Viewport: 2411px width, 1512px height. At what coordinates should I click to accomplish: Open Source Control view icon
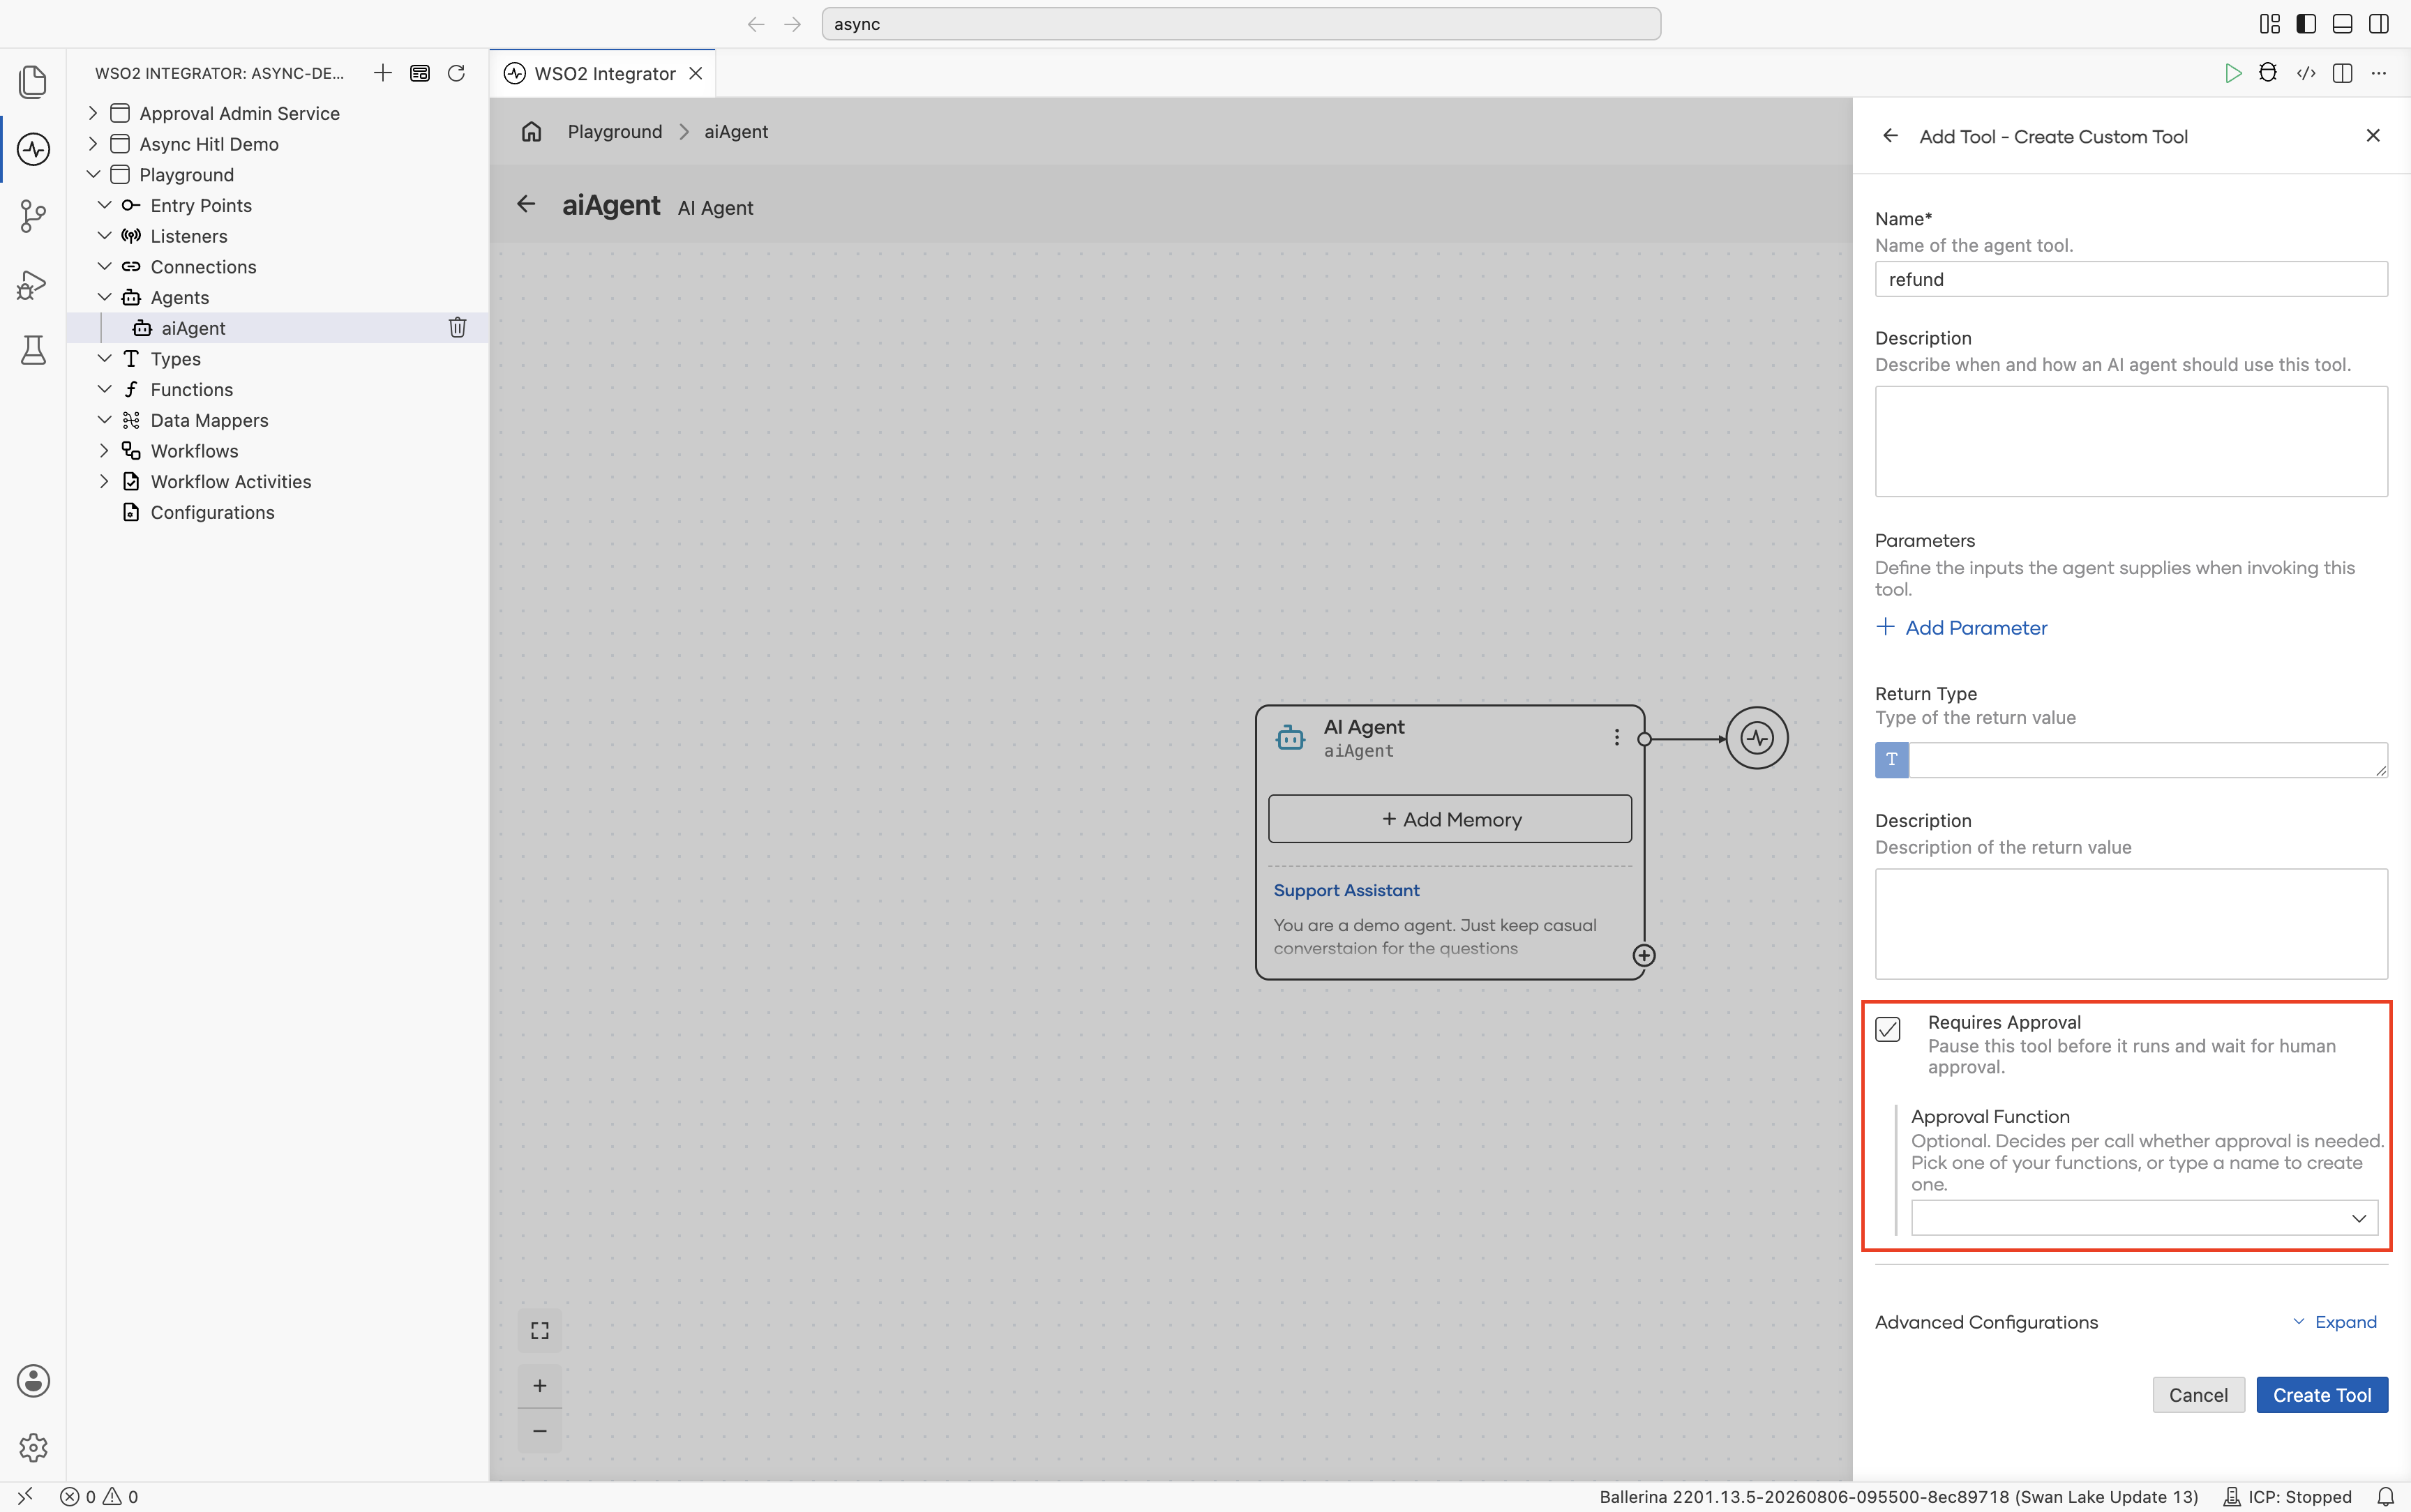[33, 216]
